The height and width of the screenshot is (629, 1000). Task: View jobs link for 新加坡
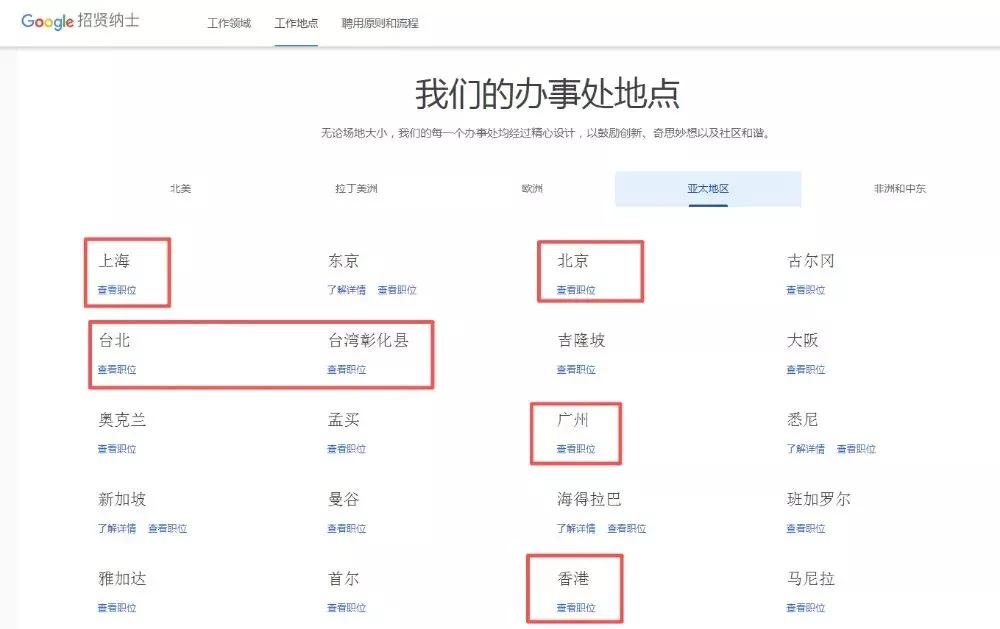pos(167,529)
